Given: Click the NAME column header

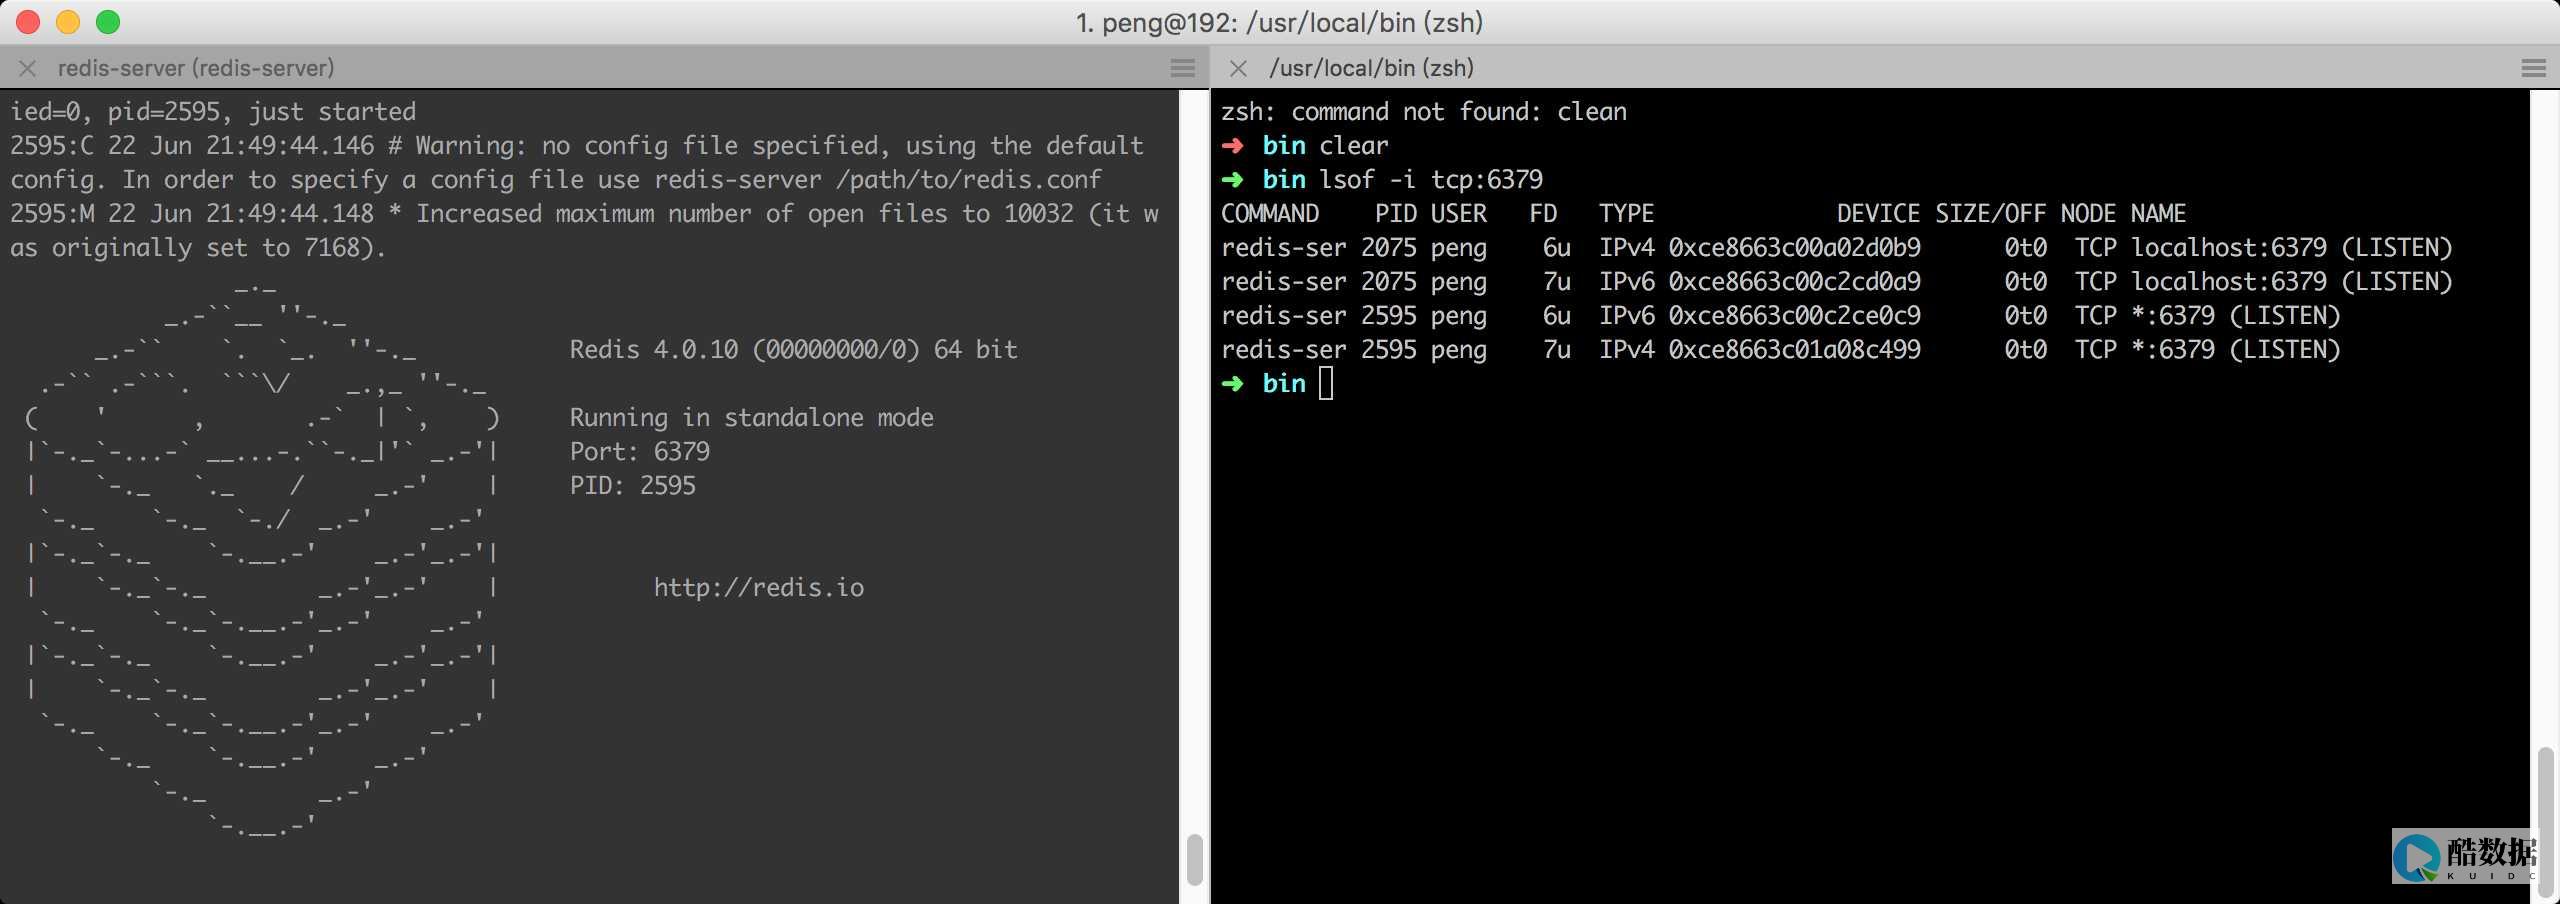Looking at the screenshot, I should (x=2158, y=213).
